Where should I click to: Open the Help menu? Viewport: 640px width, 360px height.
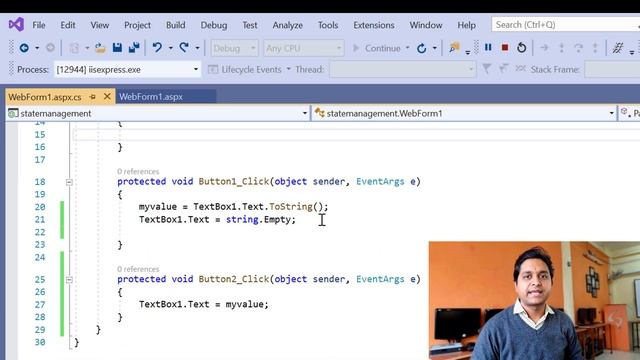466,25
